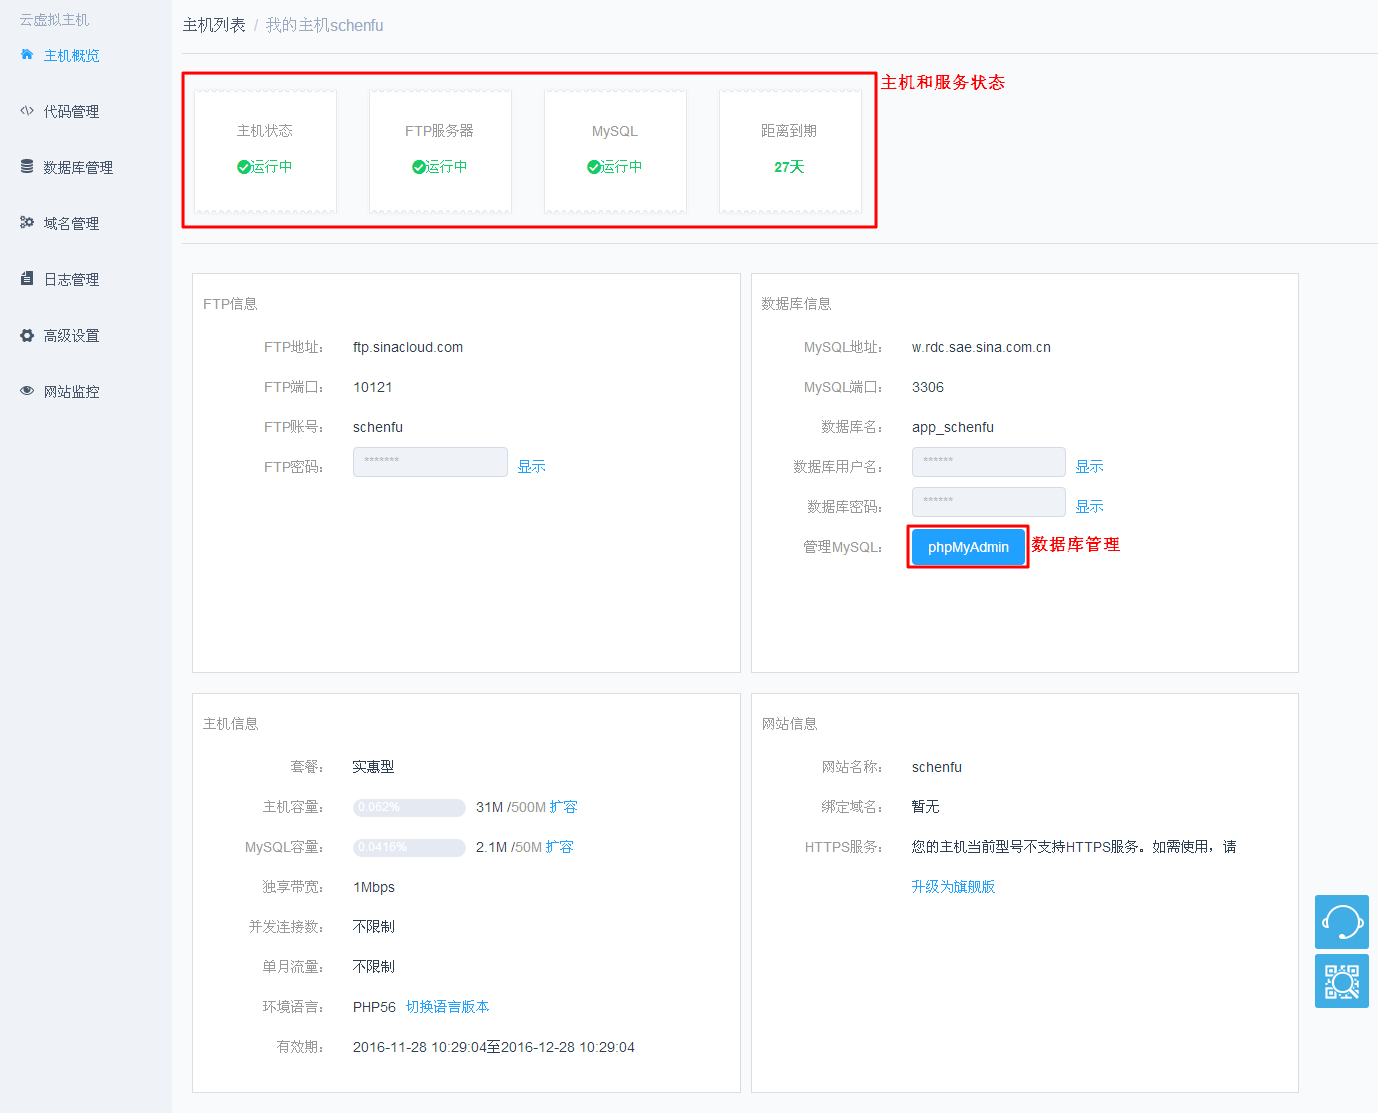
Task: Click the 距离到期 27天 card
Action: [790, 151]
